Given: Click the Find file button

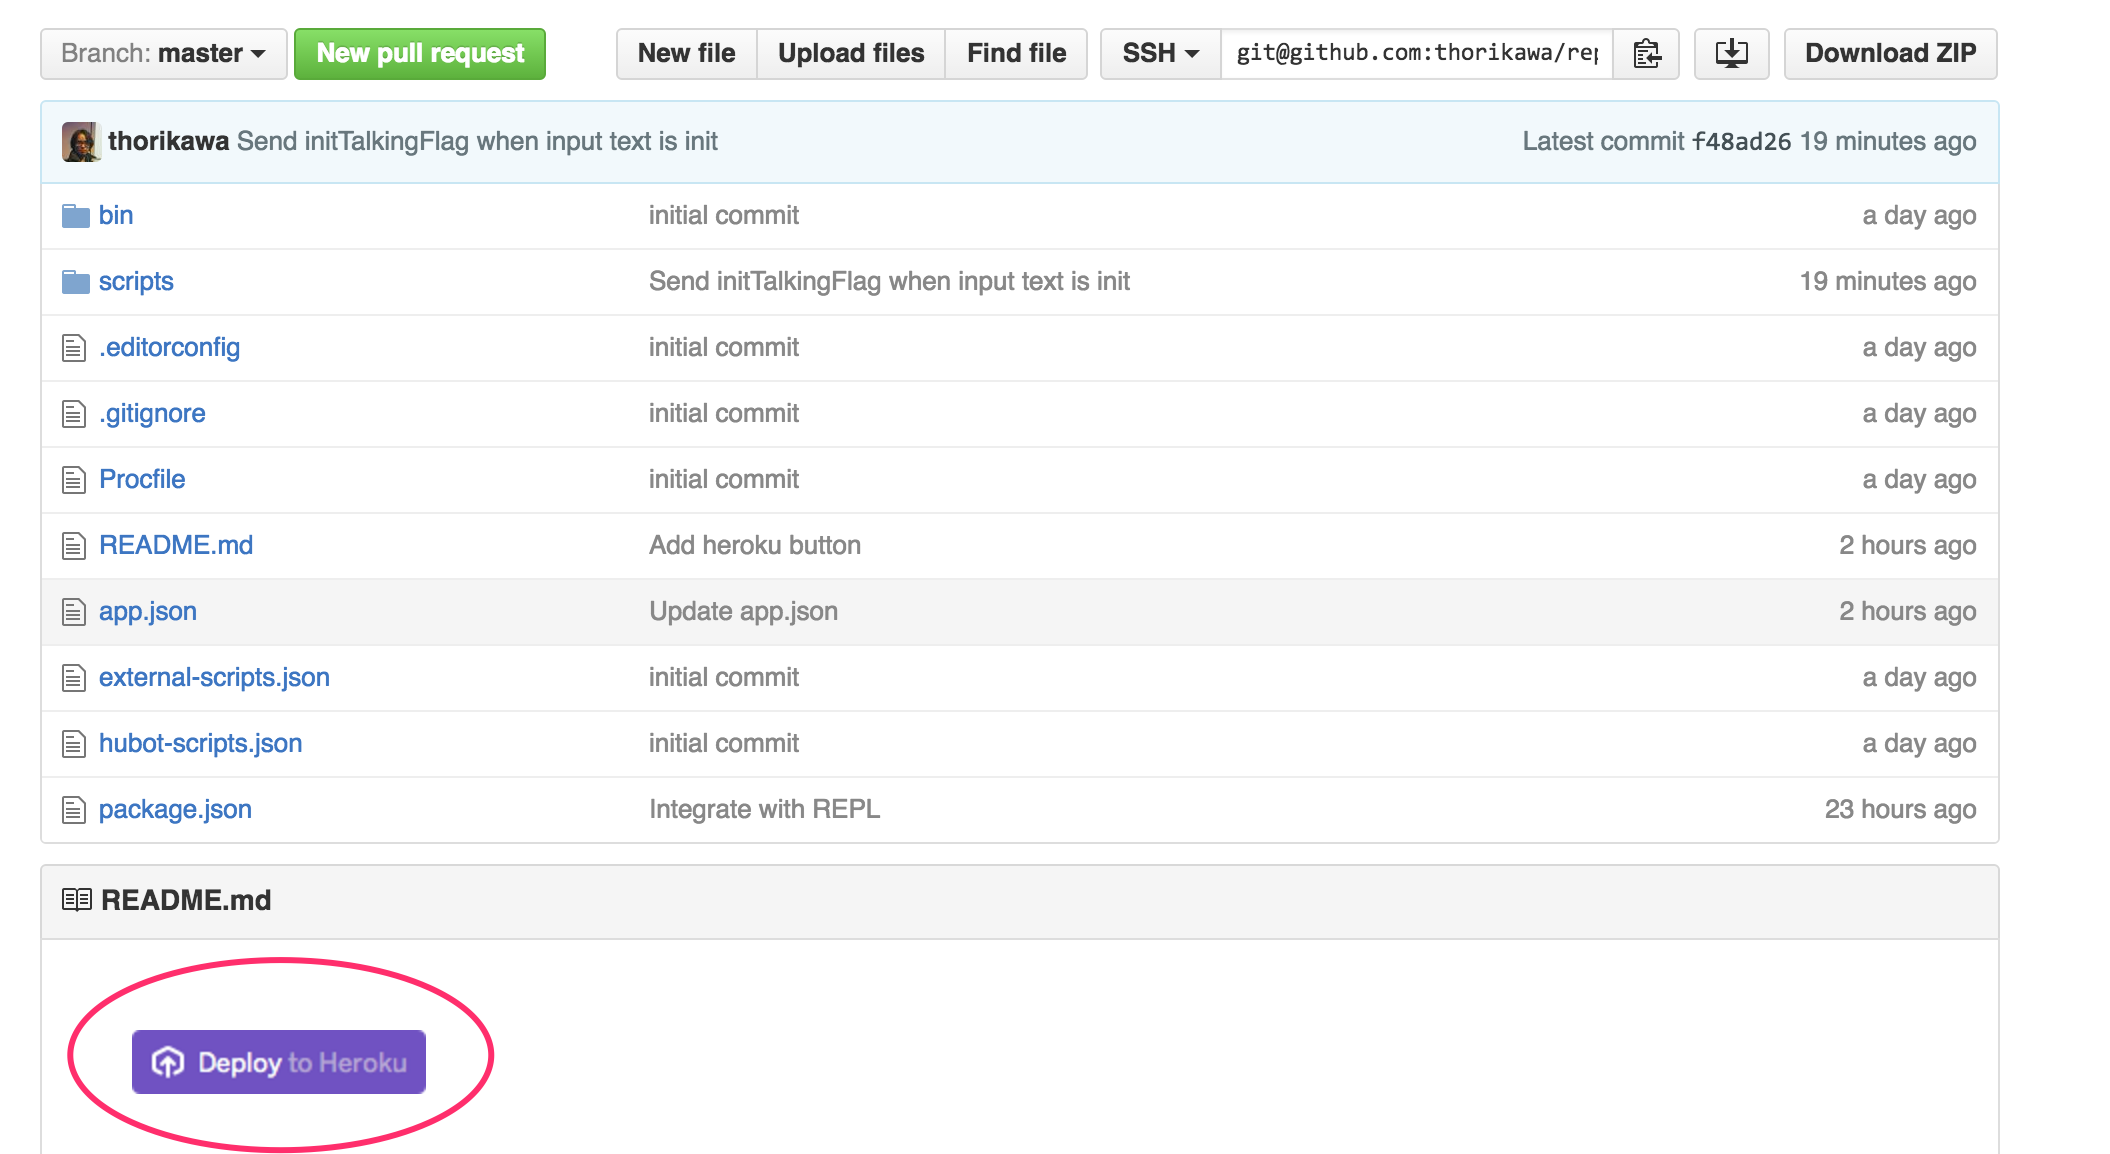Looking at the screenshot, I should pos(1016,53).
